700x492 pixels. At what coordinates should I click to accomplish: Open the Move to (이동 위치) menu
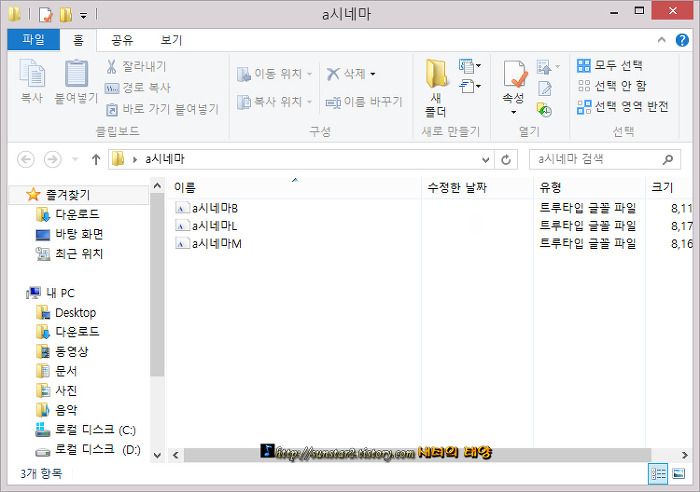274,74
